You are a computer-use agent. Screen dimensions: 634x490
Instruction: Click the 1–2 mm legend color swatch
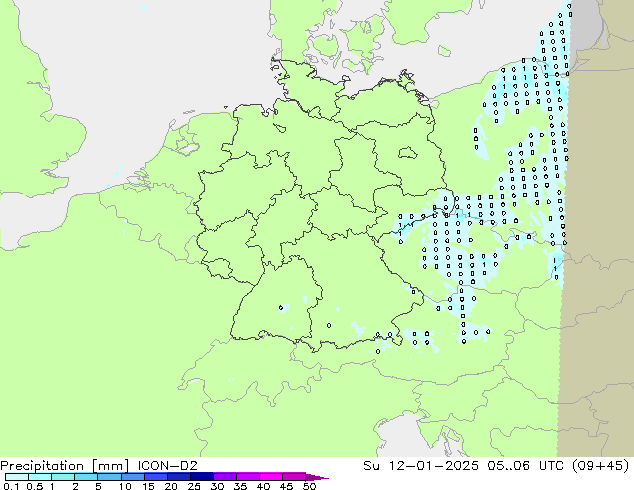pos(63,477)
